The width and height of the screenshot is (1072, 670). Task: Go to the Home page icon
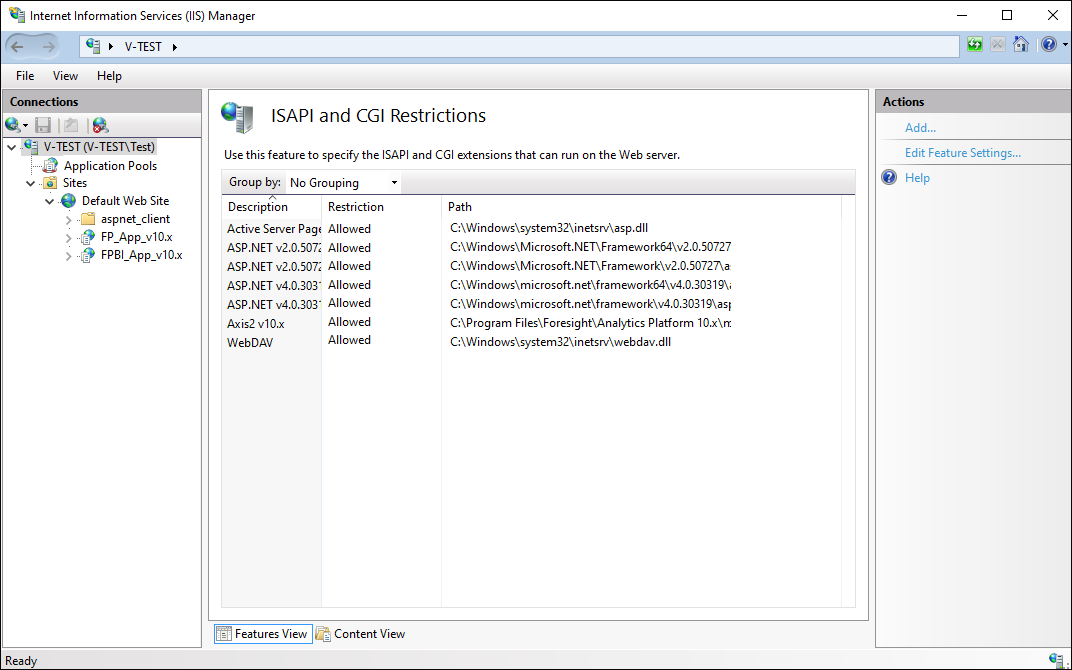[x=1020, y=45]
